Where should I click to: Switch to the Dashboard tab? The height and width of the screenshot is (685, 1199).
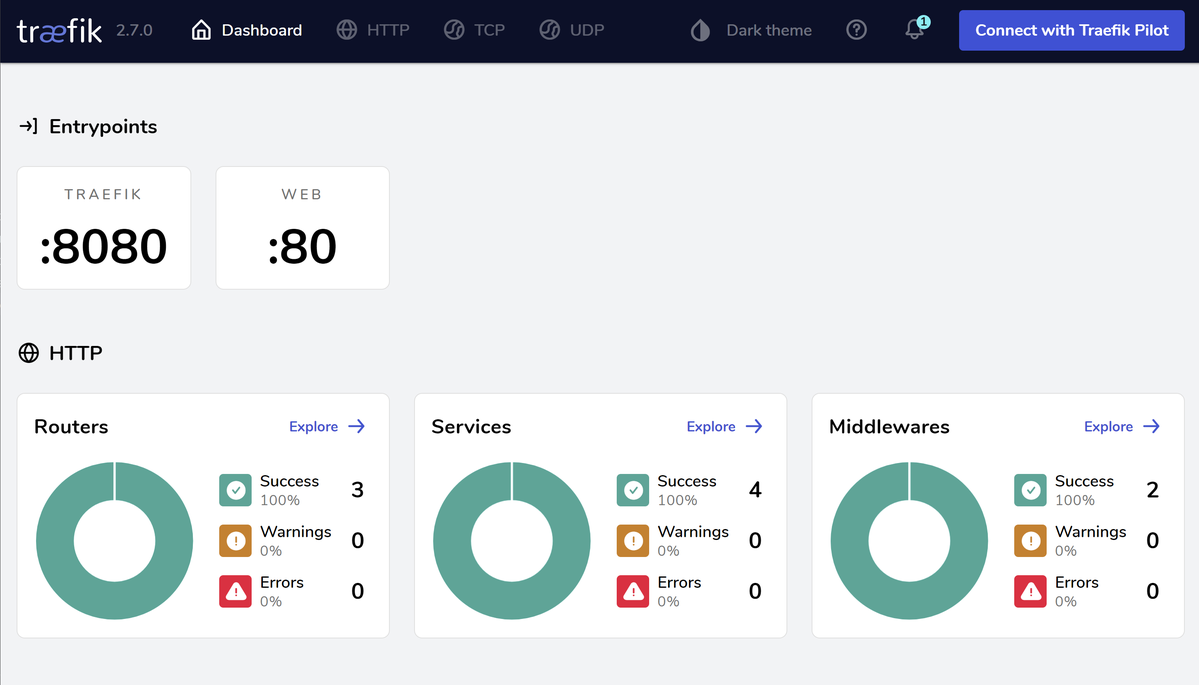point(247,30)
